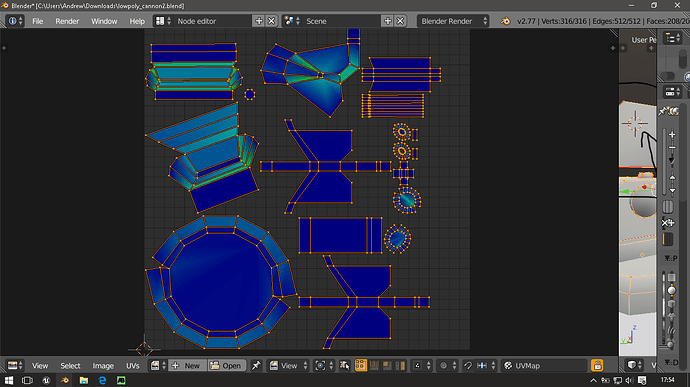Viewport: 690px width, 387px height.
Task: Open the sticky selection mode dropdown
Action: pos(421,365)
